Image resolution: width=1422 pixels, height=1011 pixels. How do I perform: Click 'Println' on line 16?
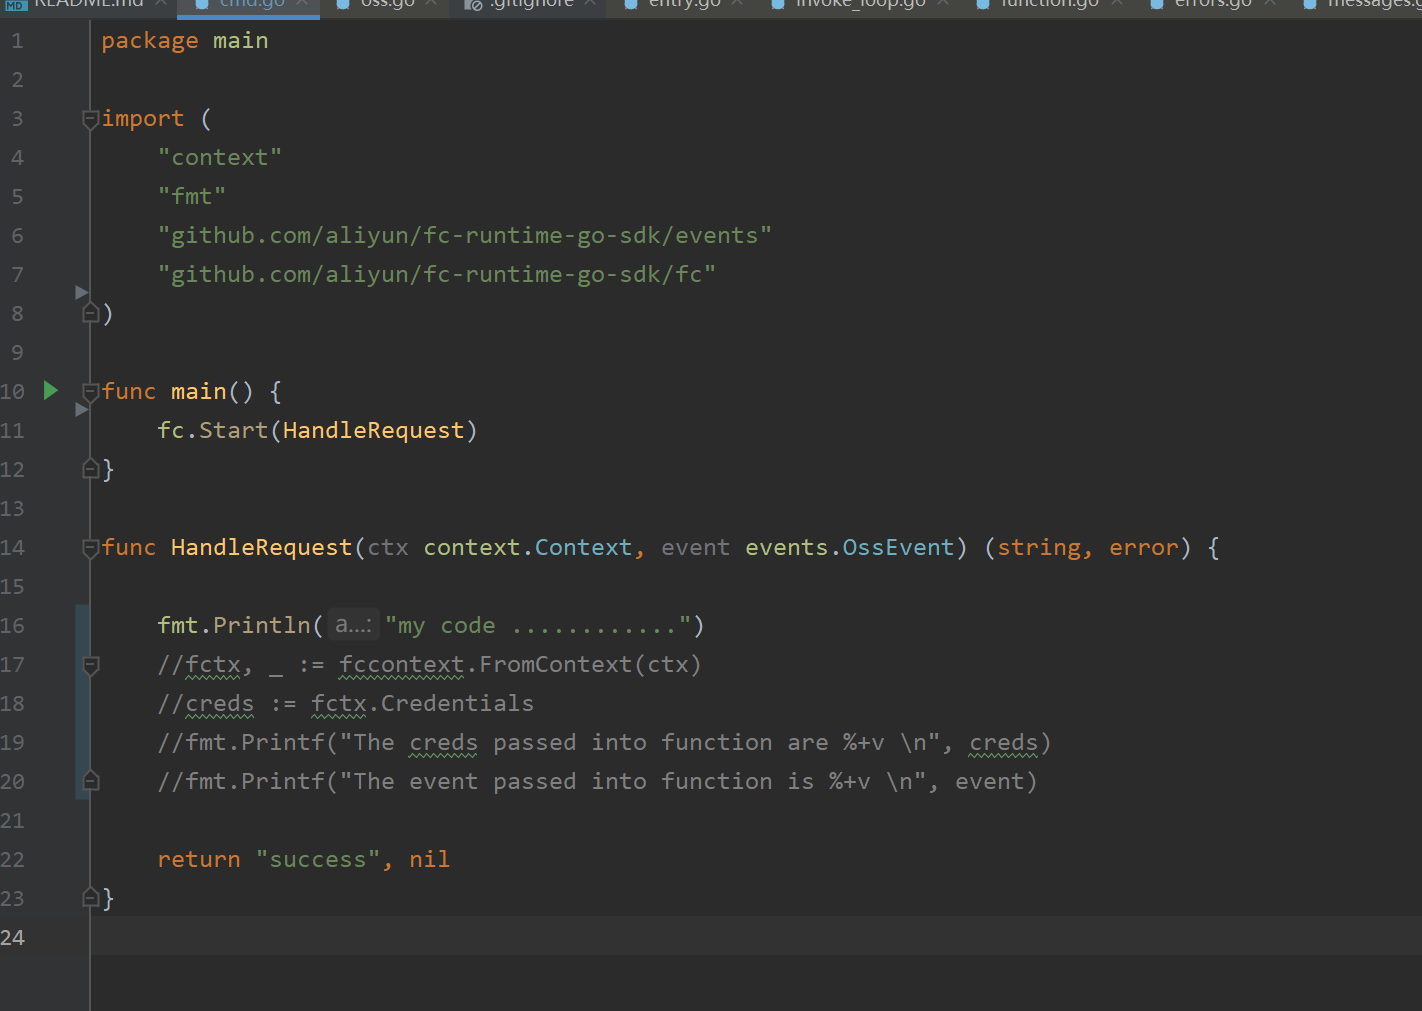(262, 626)
